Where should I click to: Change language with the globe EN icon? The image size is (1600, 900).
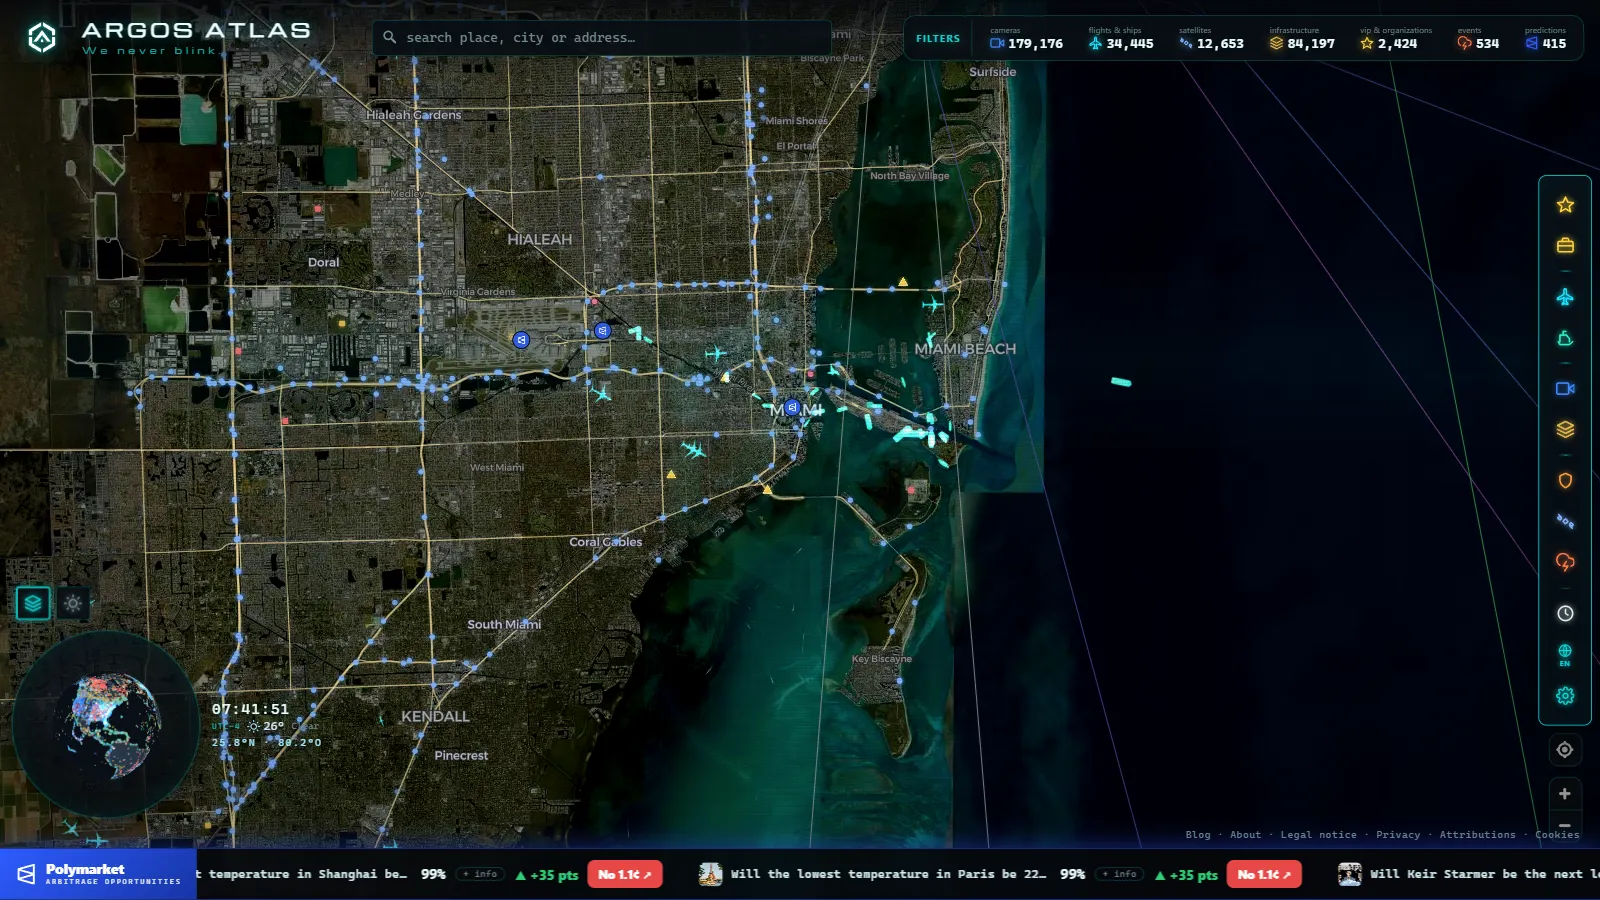tap(1565, 655)
